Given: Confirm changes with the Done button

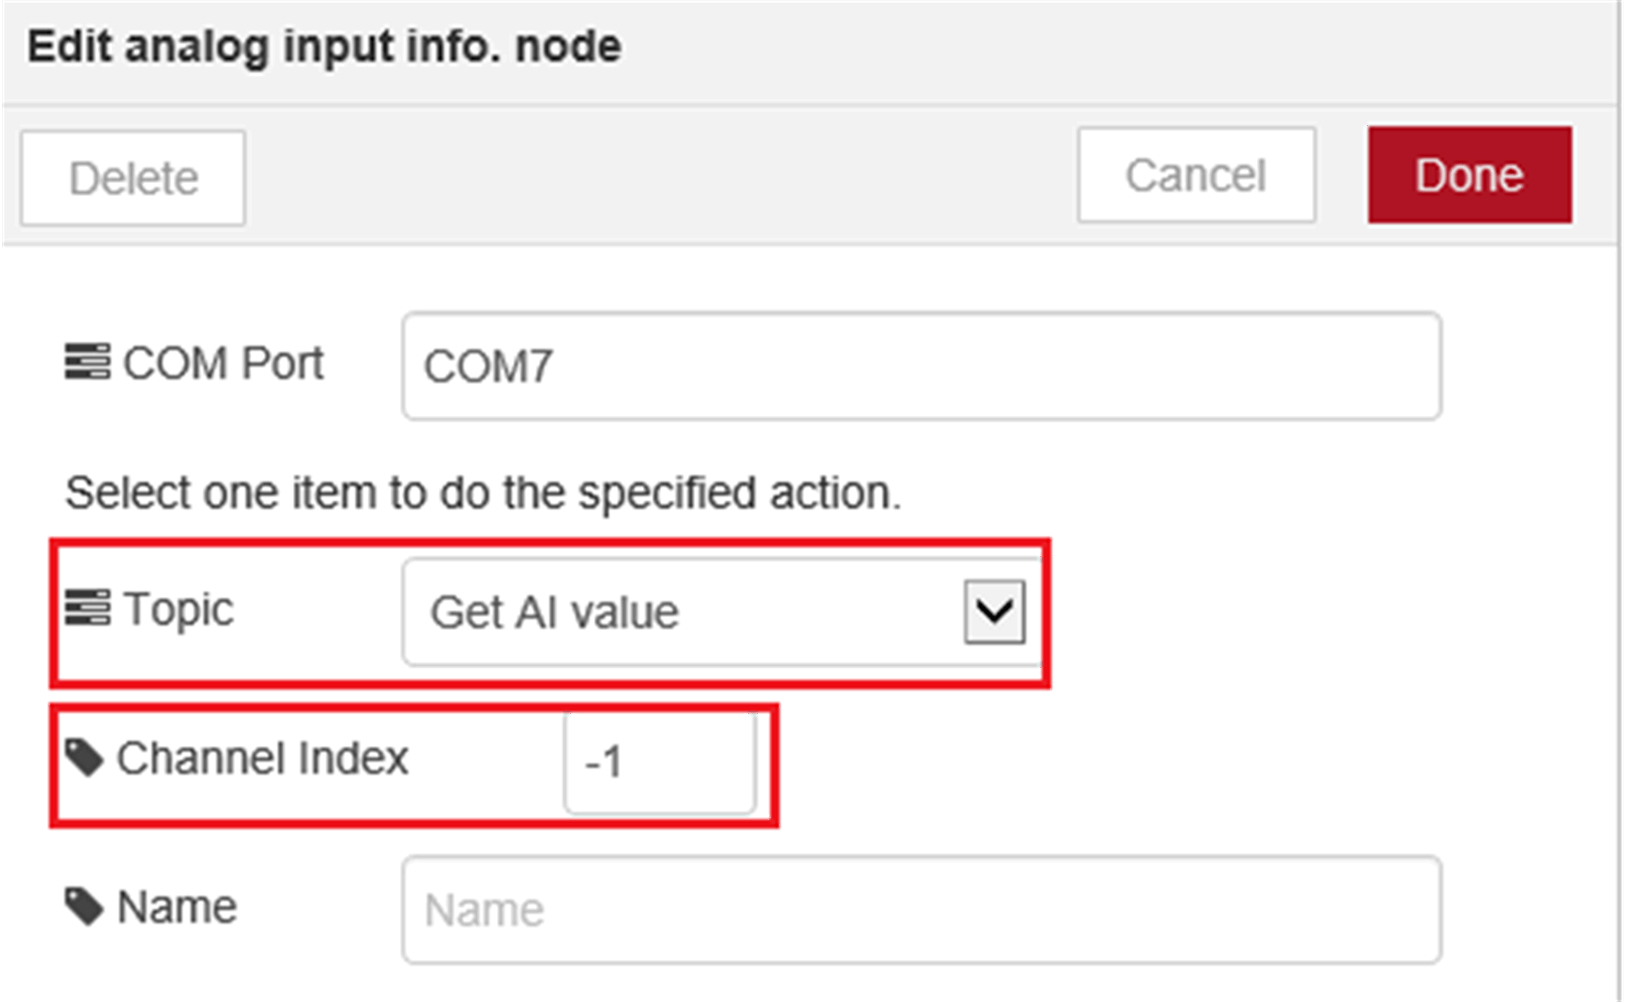Looking at the screenshot, I should [x=1469, y=176].
